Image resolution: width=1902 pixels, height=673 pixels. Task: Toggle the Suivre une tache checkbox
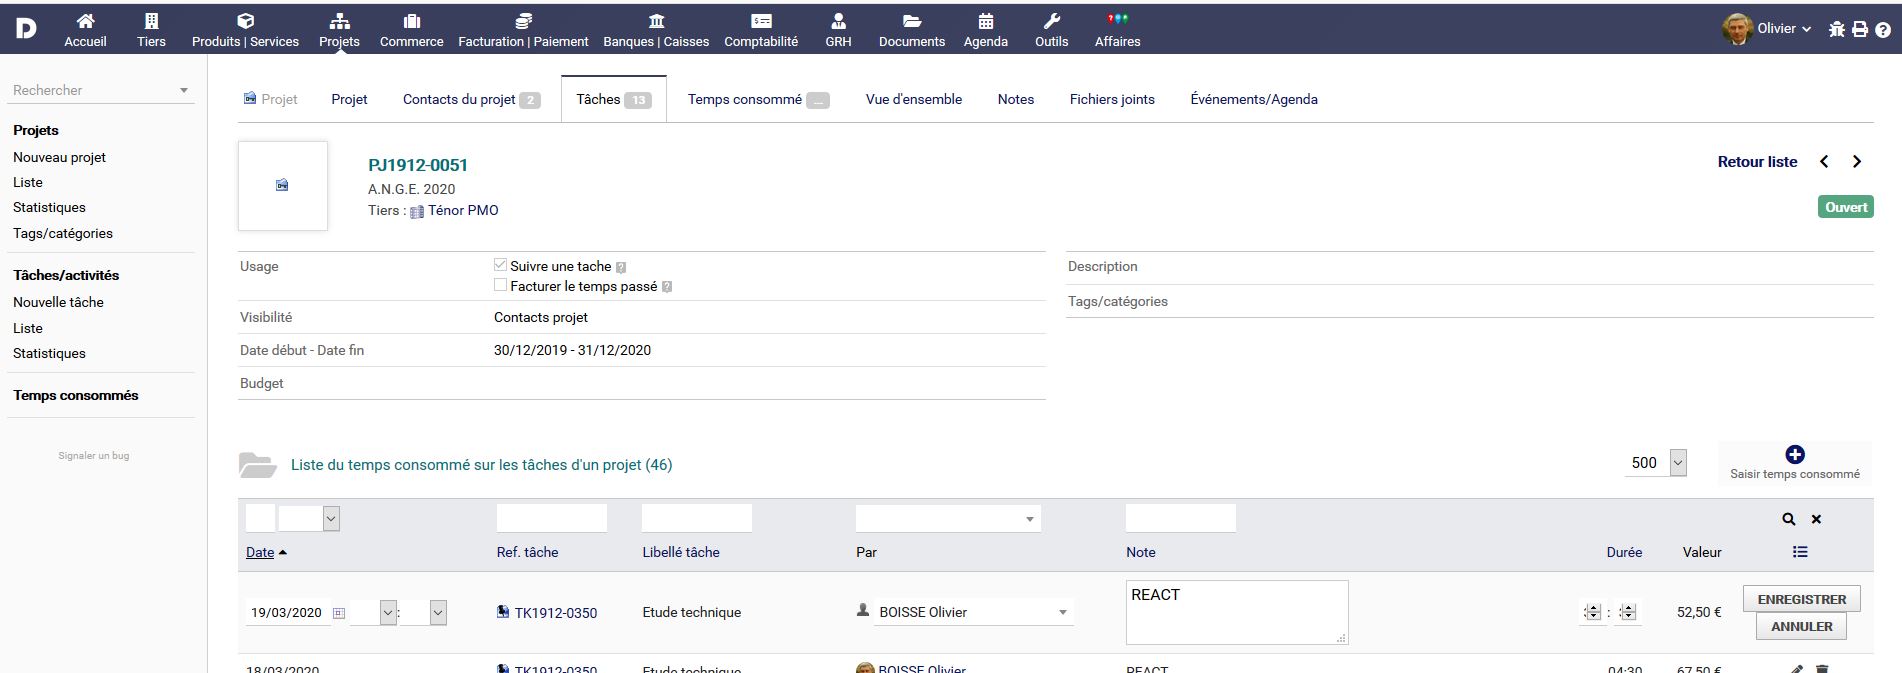[501, 265]
